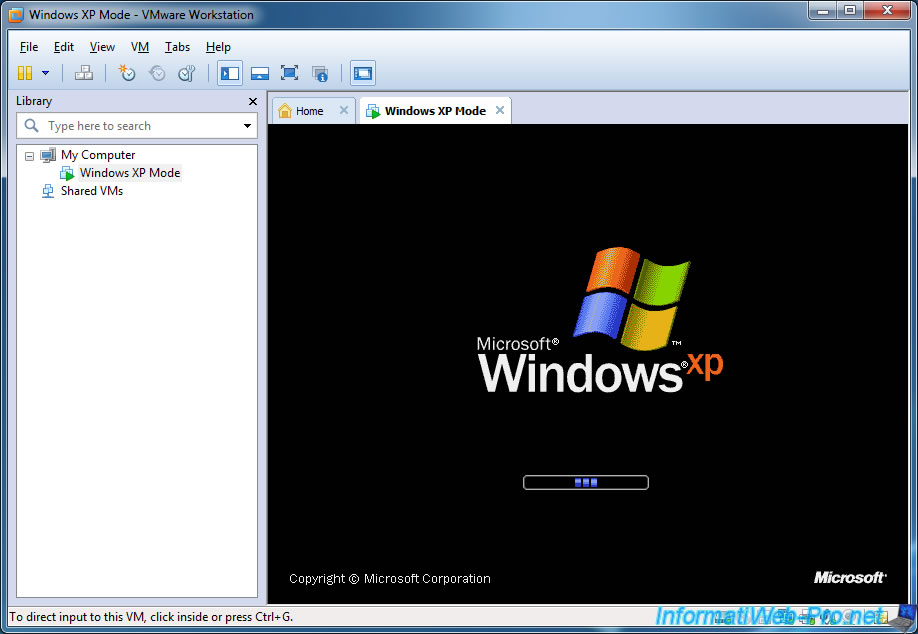Click the house icon on Home tab
Screen dimensions: 918x634
[285, 111]
